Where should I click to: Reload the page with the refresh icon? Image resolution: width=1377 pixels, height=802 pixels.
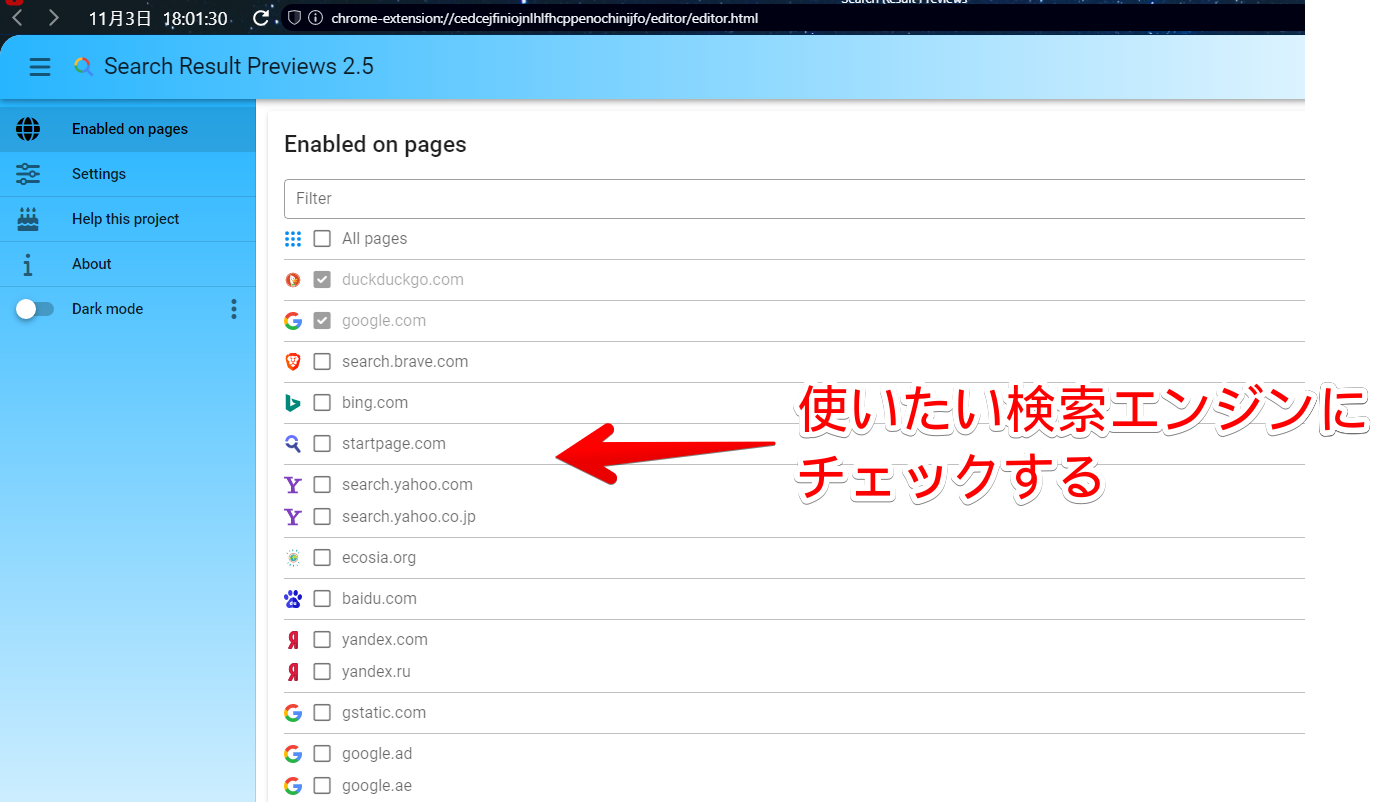tap(261, 18)
